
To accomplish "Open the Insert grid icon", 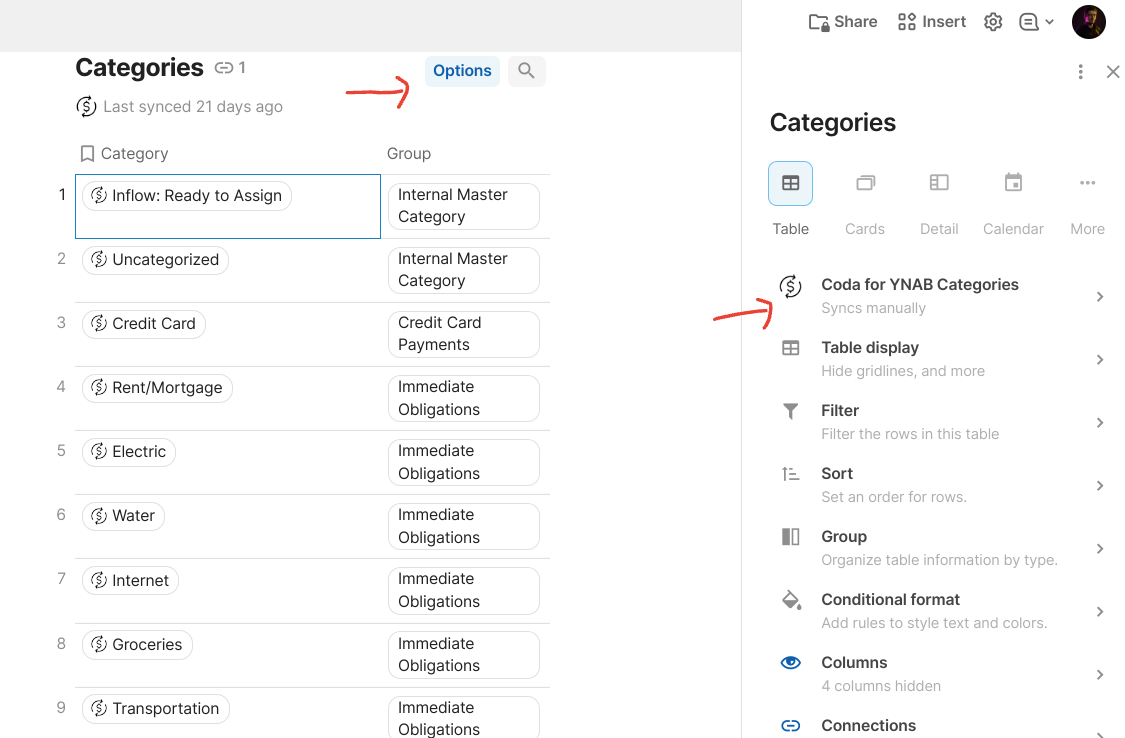I will tap(907, 22).
